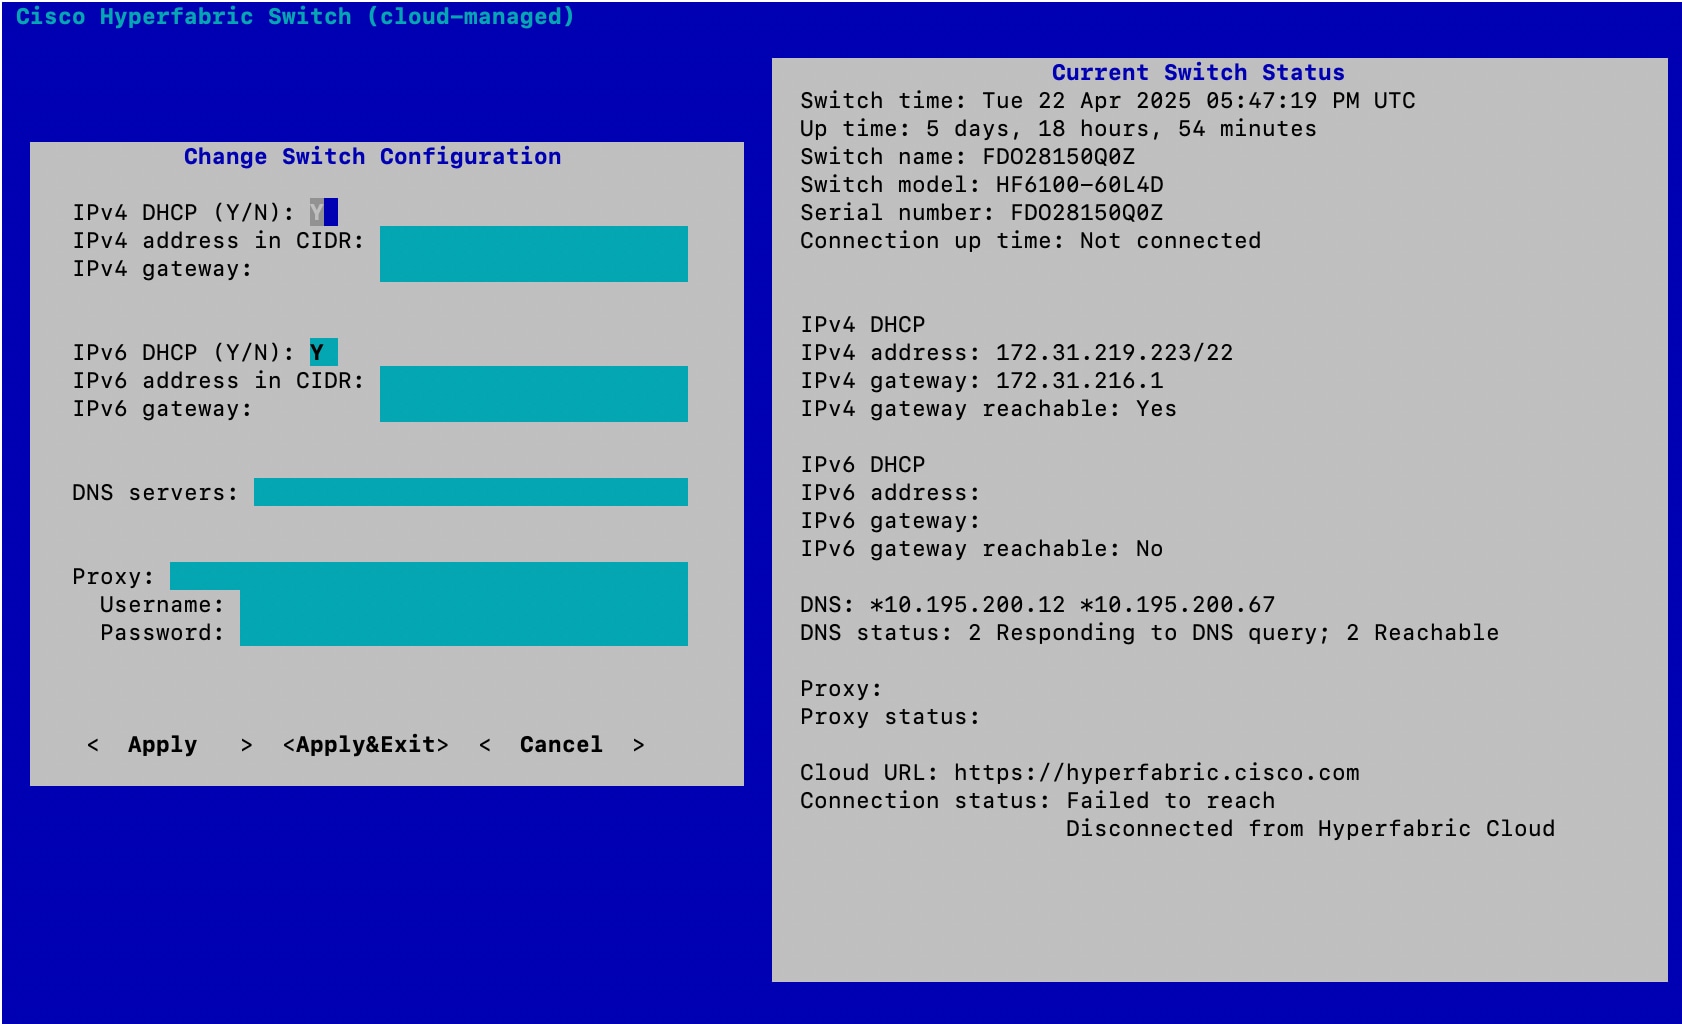
Task: Activate the Apply&Exit button
Action: pyautogui.click(x=366, y=745)
